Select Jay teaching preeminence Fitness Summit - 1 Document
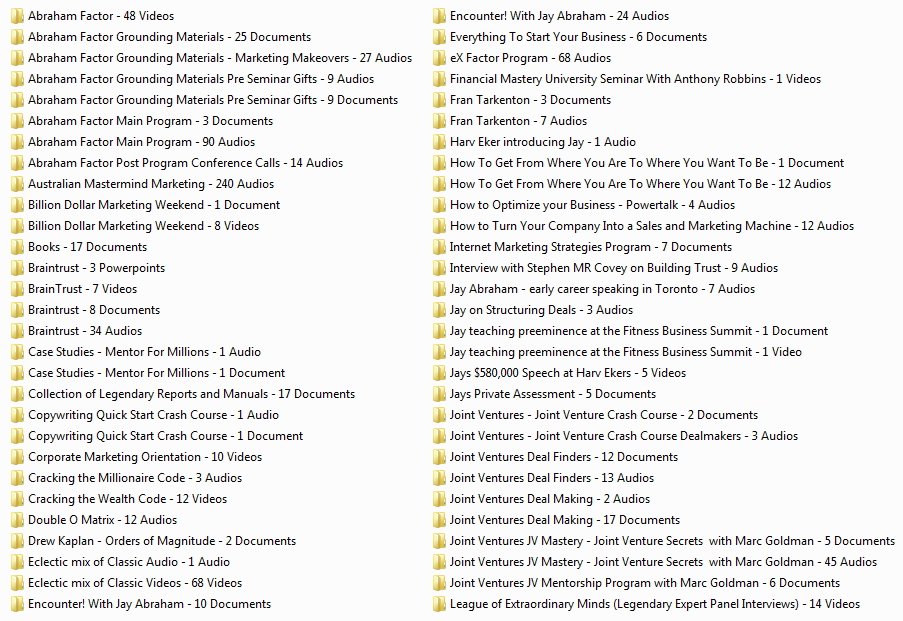903x621 pixels. [639, 331]
